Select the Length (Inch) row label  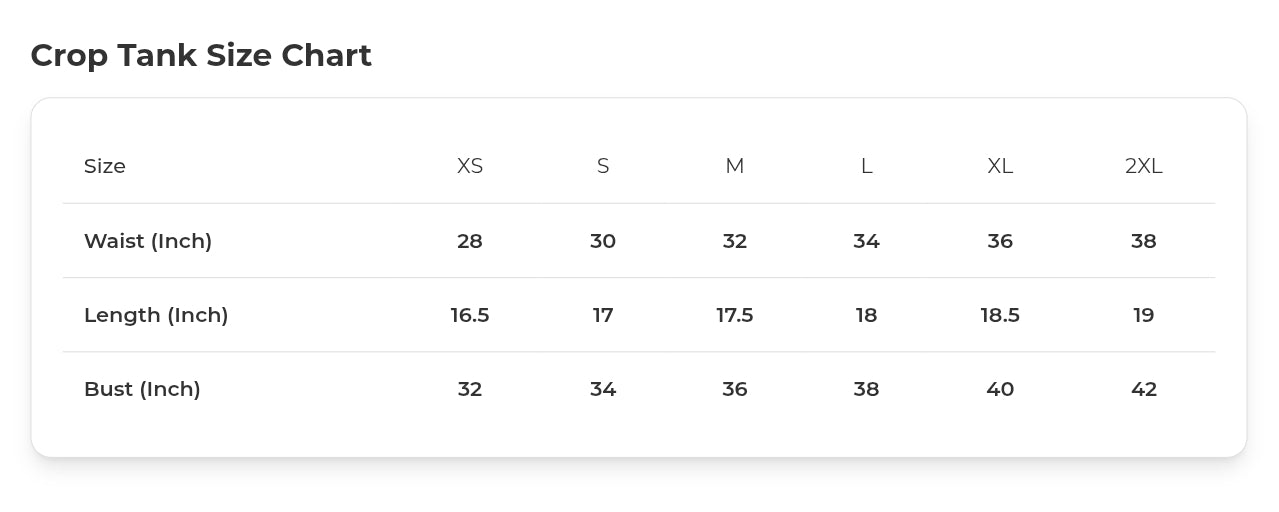(156, 315)
